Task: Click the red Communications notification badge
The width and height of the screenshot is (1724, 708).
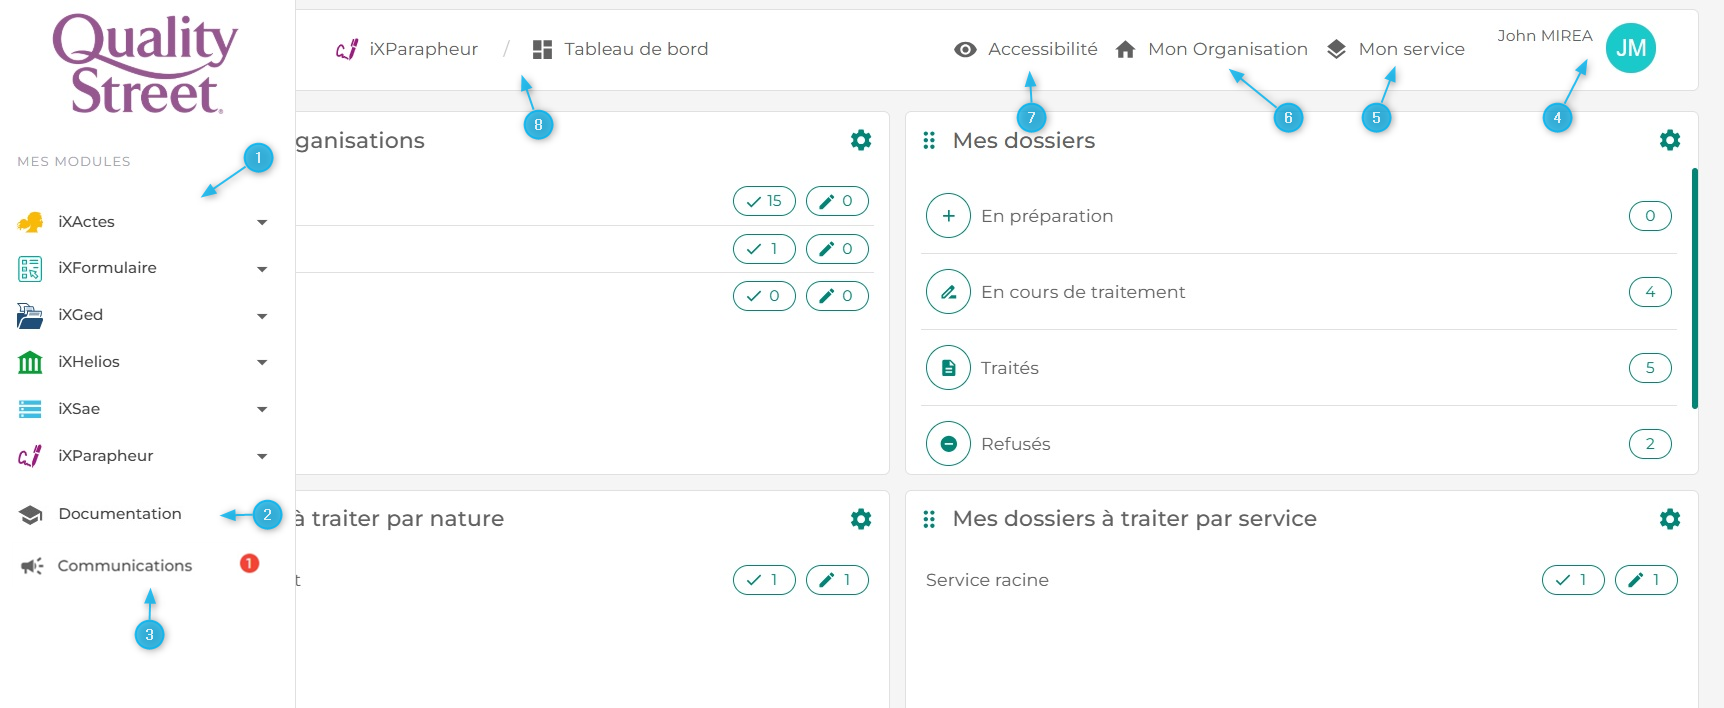Action: pos(249,564)
